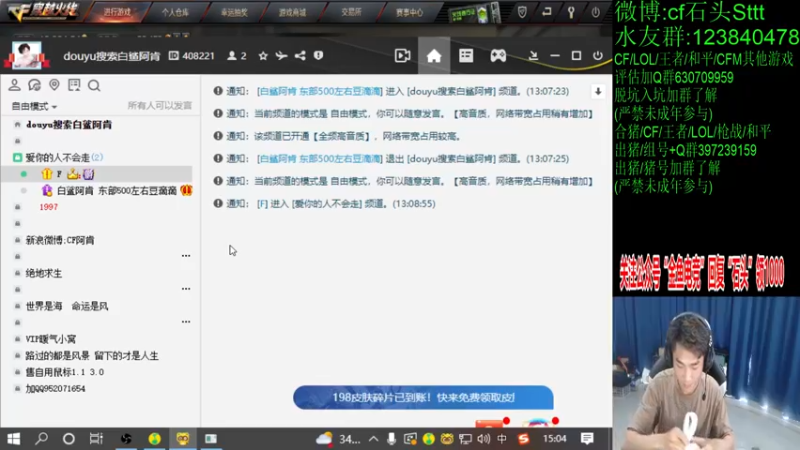The width and height of the screenshot is (800, 450).
Task: Collapse 爱你的人不会走 channel
Action: [x=17, y=157]
